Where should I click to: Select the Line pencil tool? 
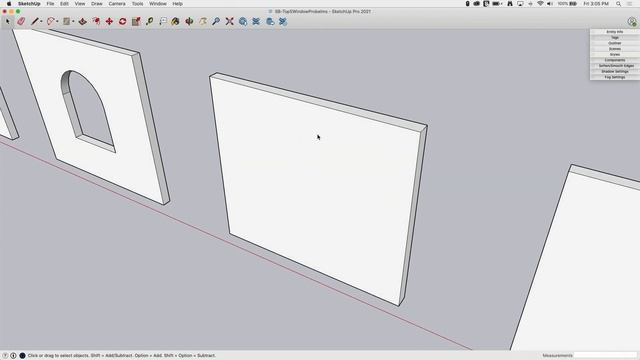[x=35, y=21]
